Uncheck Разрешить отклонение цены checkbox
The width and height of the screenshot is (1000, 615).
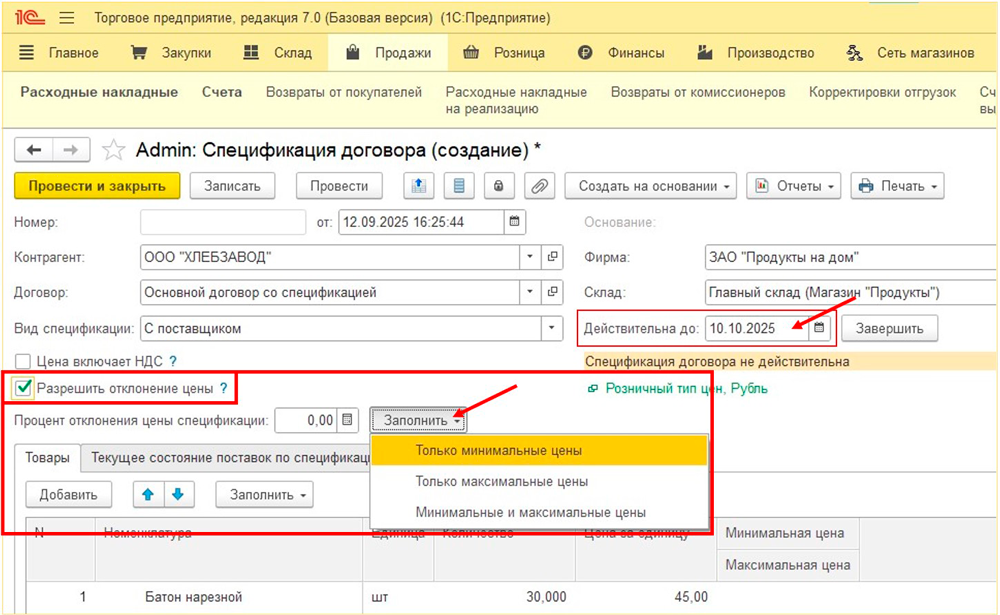24,387
